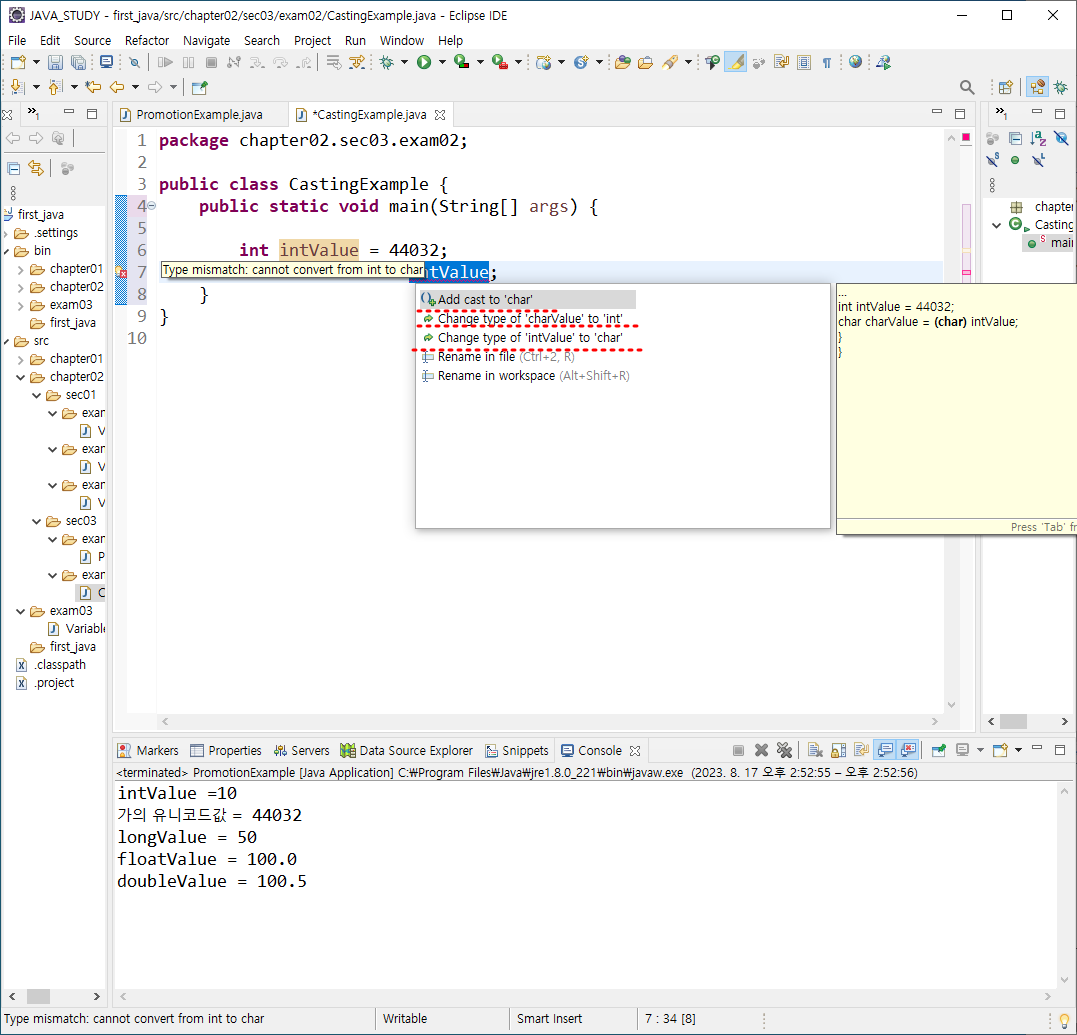The height and width of the screenshot is (1035, 1077).
Task: Click Next Annotation down-arrow icon
Action: (x=17, y=87)
